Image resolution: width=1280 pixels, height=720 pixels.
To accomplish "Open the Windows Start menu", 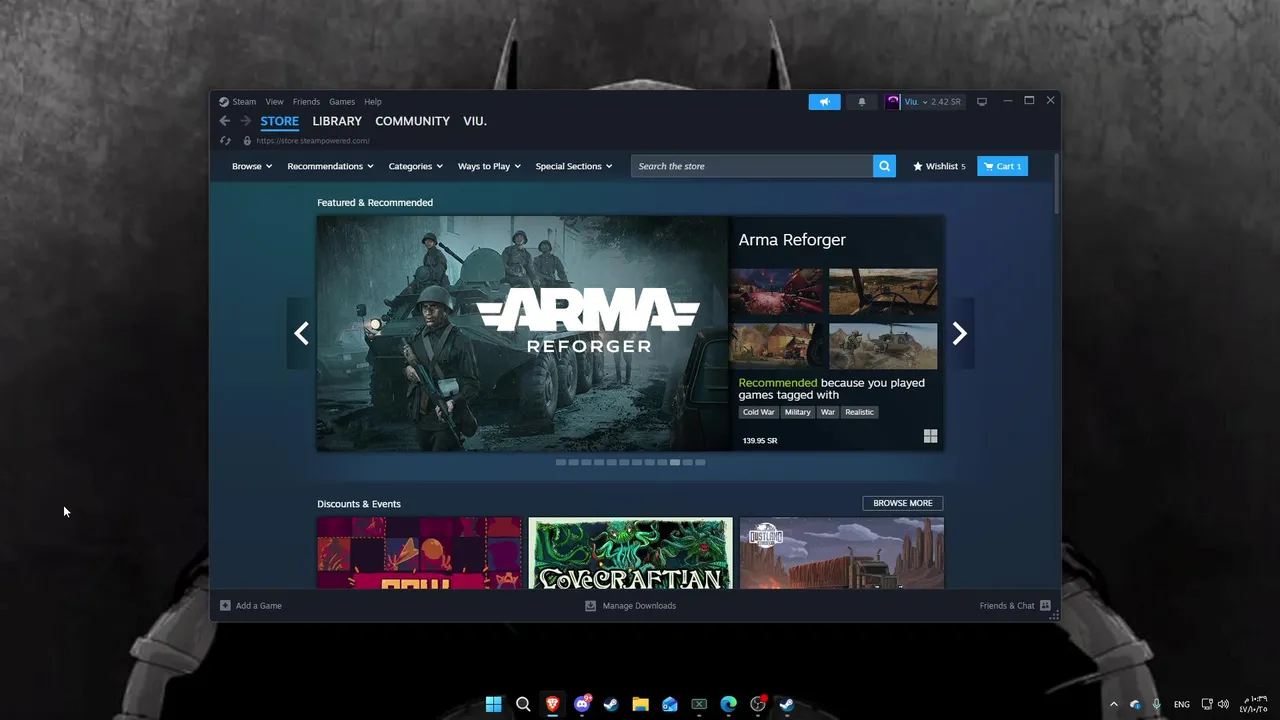I will point(494,704).
